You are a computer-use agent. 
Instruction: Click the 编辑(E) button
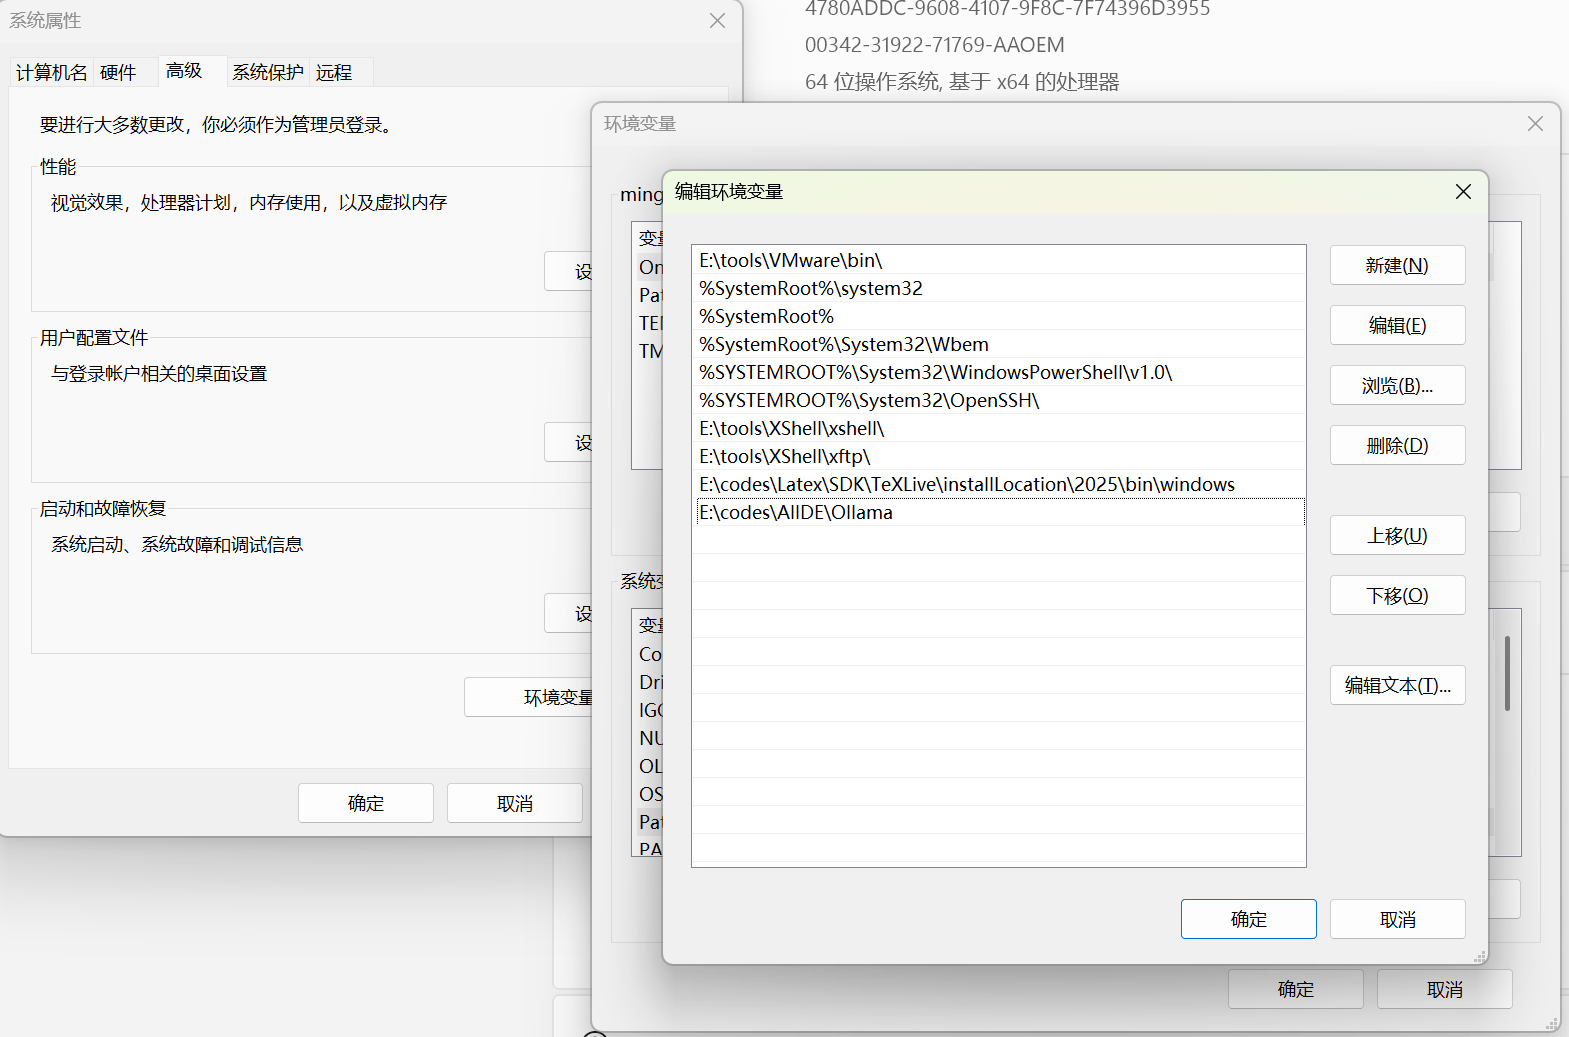coord(1397,326)
